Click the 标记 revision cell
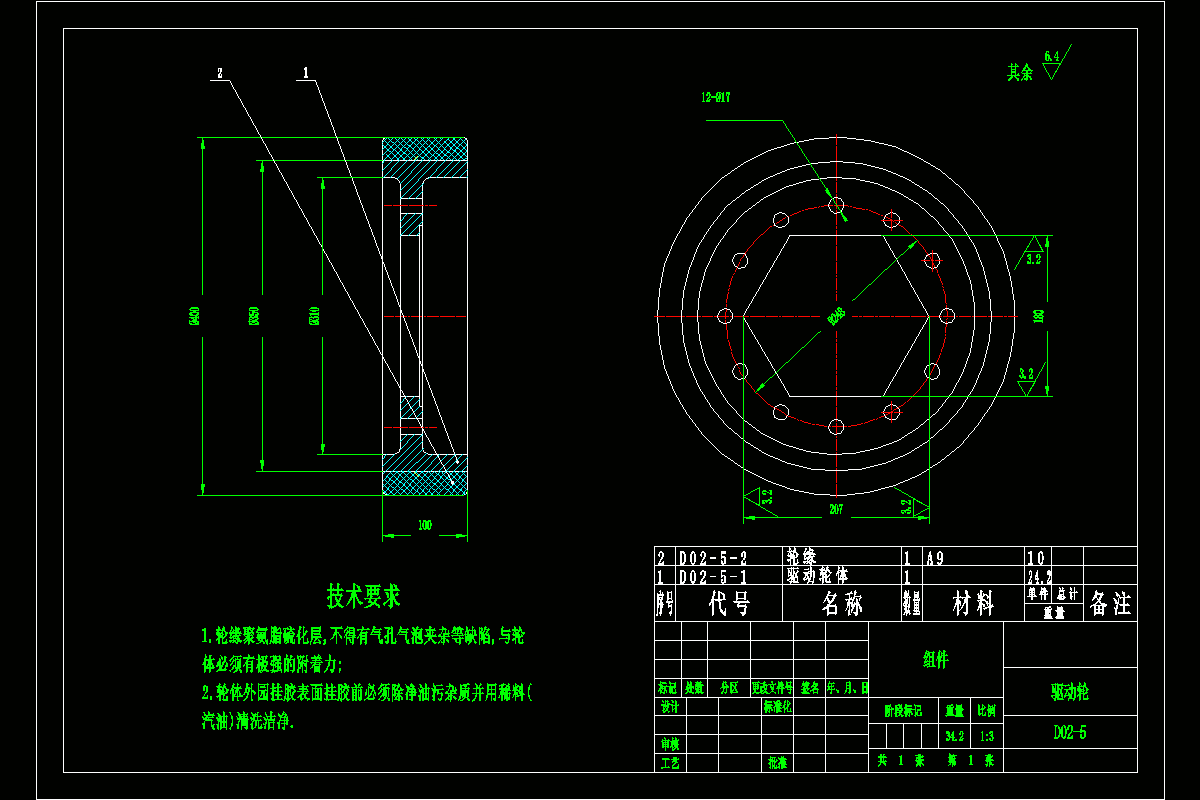Image resolution: width=1200 pixels, height=800 pixels. click(668, 688)
